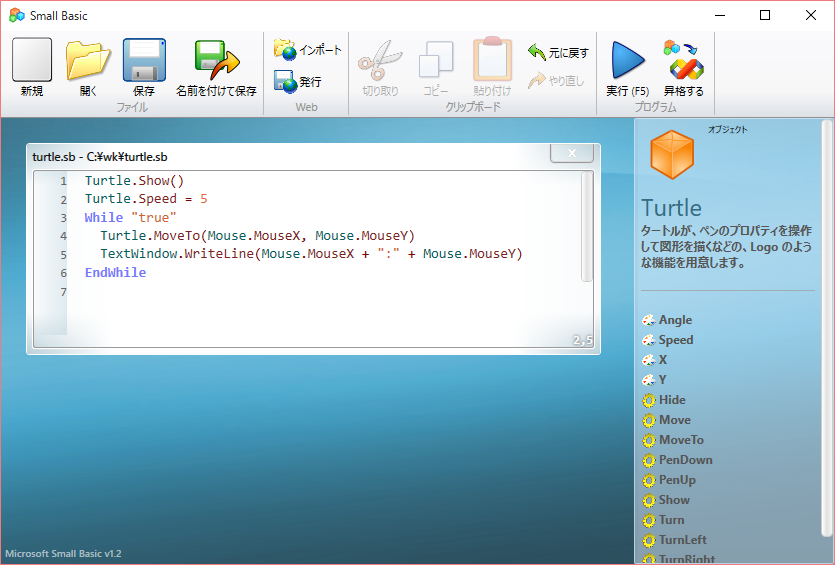The height and width of the screenshot is (565, 835).
Task: Click the 新規 (New) file icon
Action: coord(32,62)
